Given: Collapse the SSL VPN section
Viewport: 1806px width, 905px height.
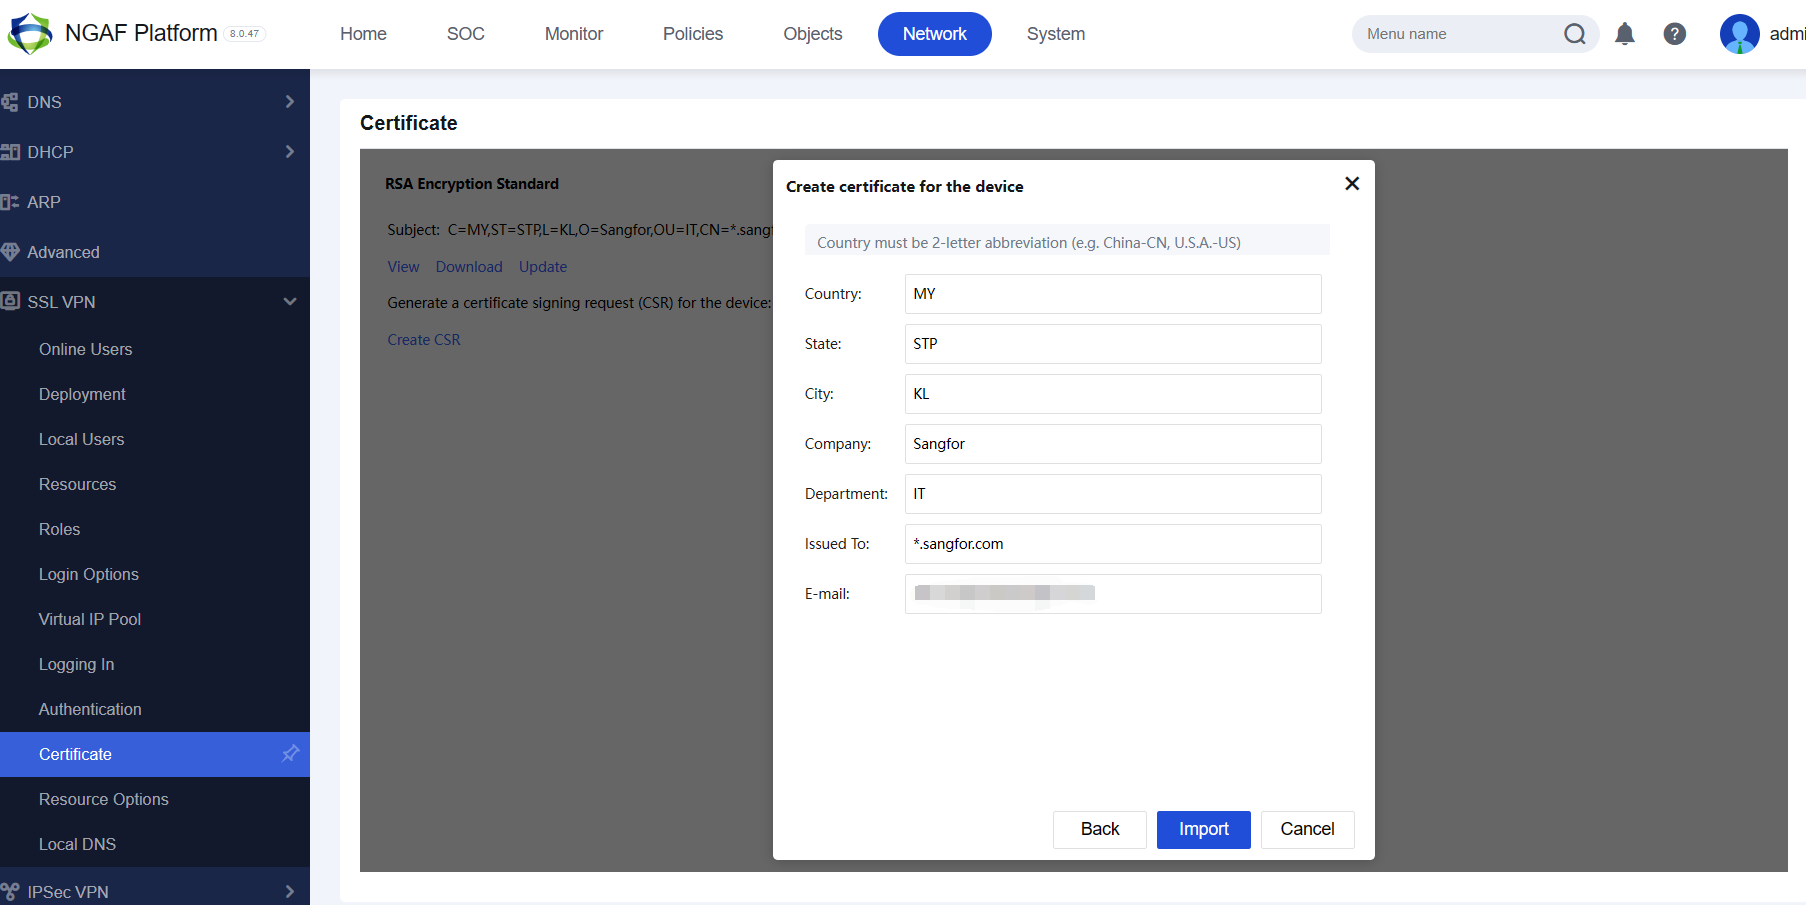Looking at the screenshot, I should point(289,302).
